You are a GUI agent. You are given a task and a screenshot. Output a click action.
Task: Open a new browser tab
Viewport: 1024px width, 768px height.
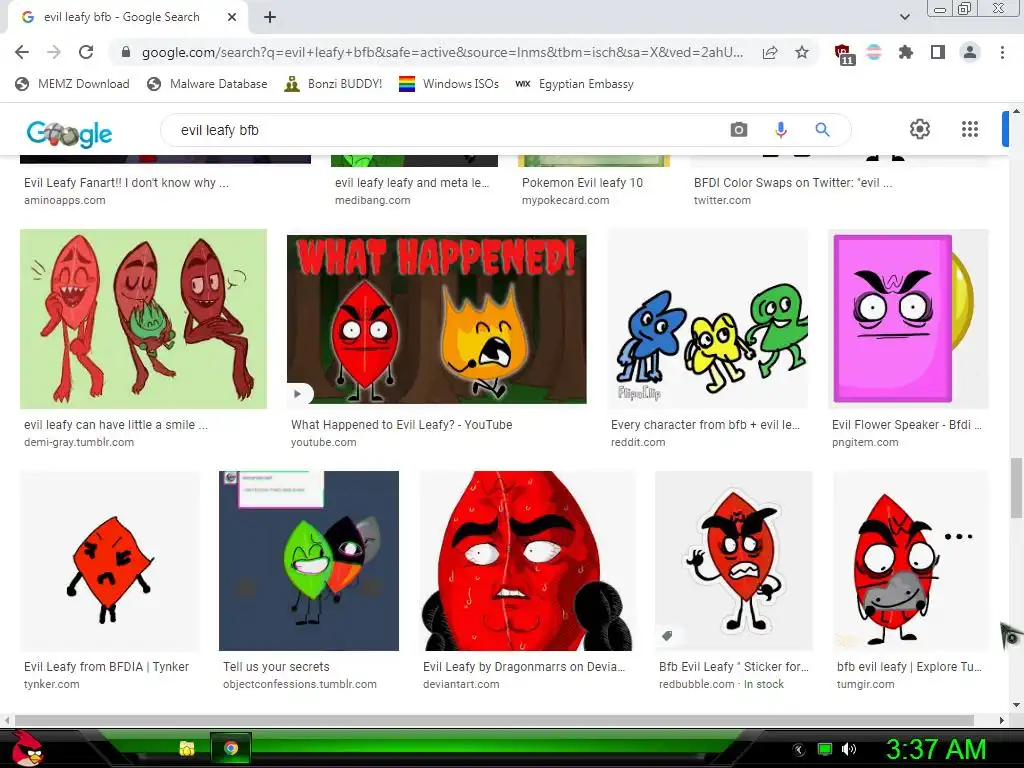coord(270,17)
